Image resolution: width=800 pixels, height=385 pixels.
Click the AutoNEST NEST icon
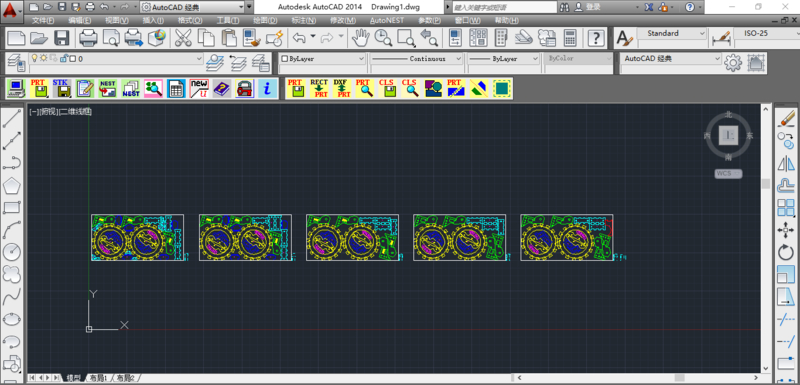[131, 88]
